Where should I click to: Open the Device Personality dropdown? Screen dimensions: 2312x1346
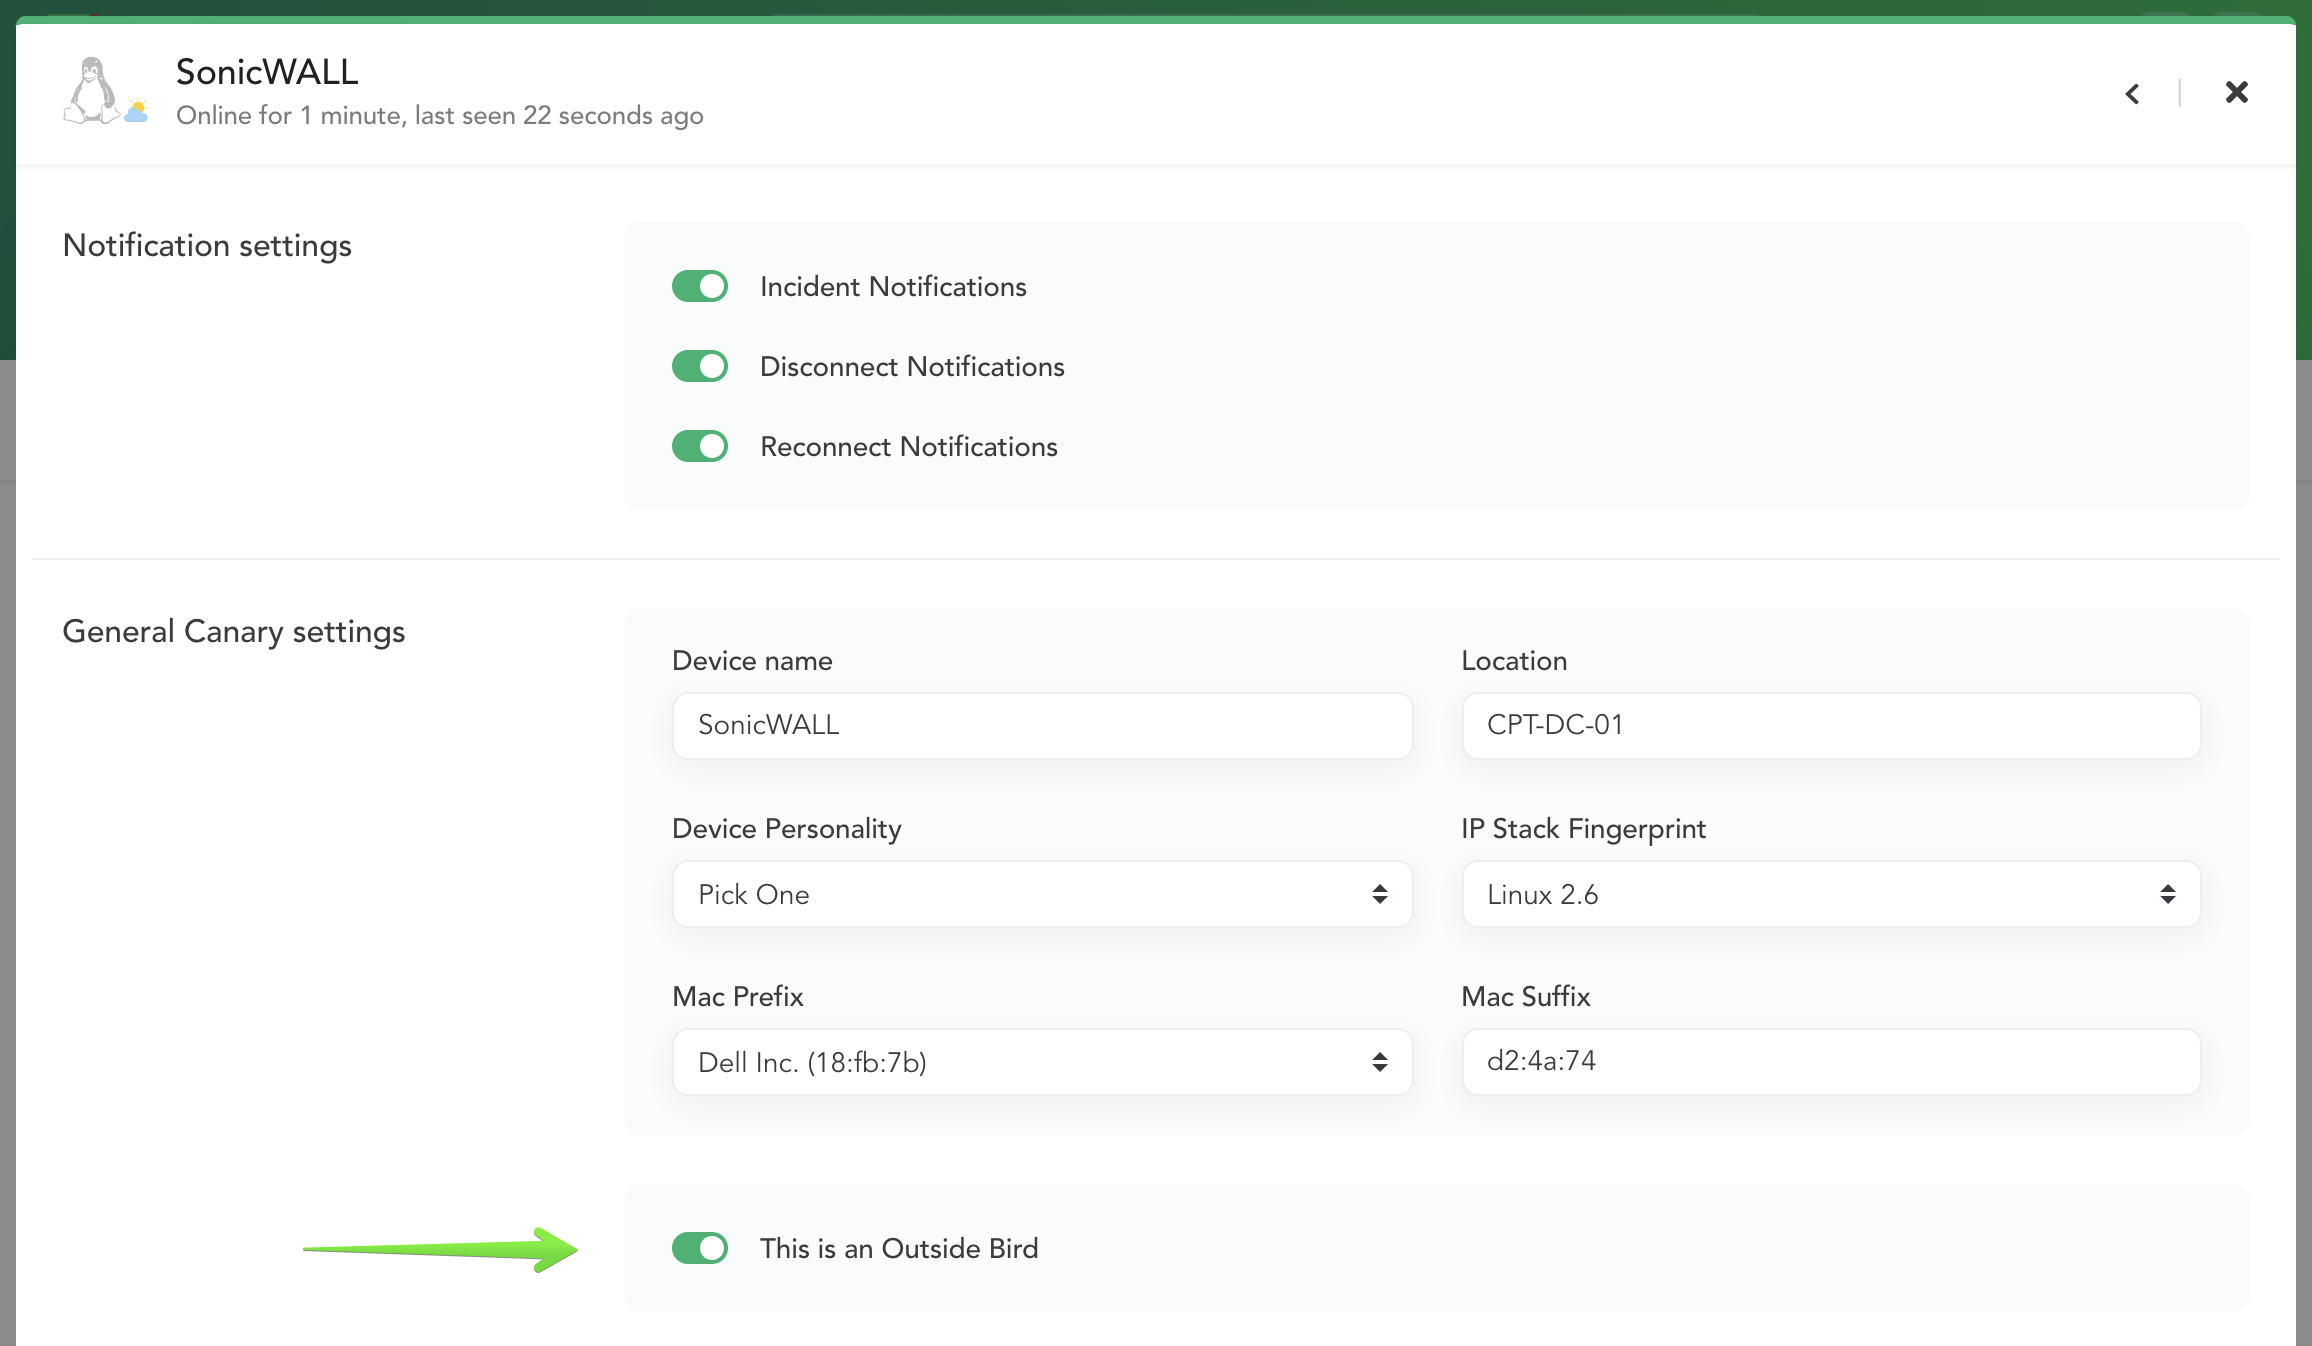tap(1042, 894)
